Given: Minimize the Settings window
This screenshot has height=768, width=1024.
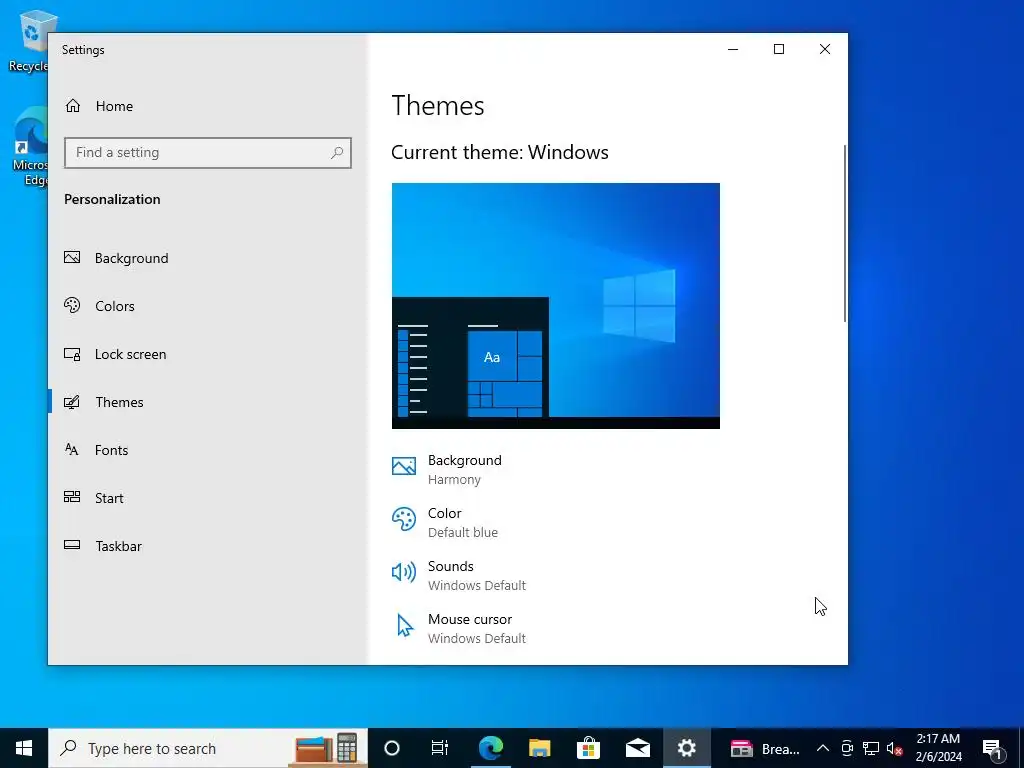Looking at the screenshot, I should click(733, 50).
